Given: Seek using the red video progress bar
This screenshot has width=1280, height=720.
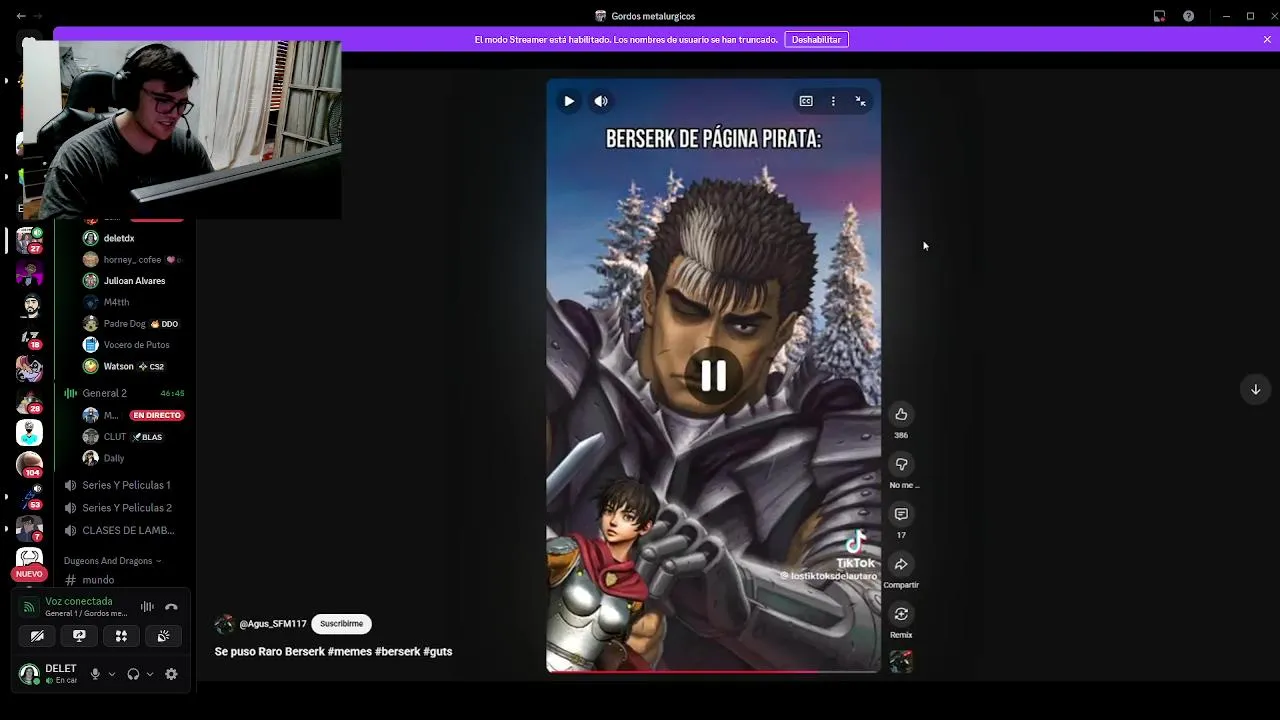Looking at the screenshot, I should pos(713,671).
